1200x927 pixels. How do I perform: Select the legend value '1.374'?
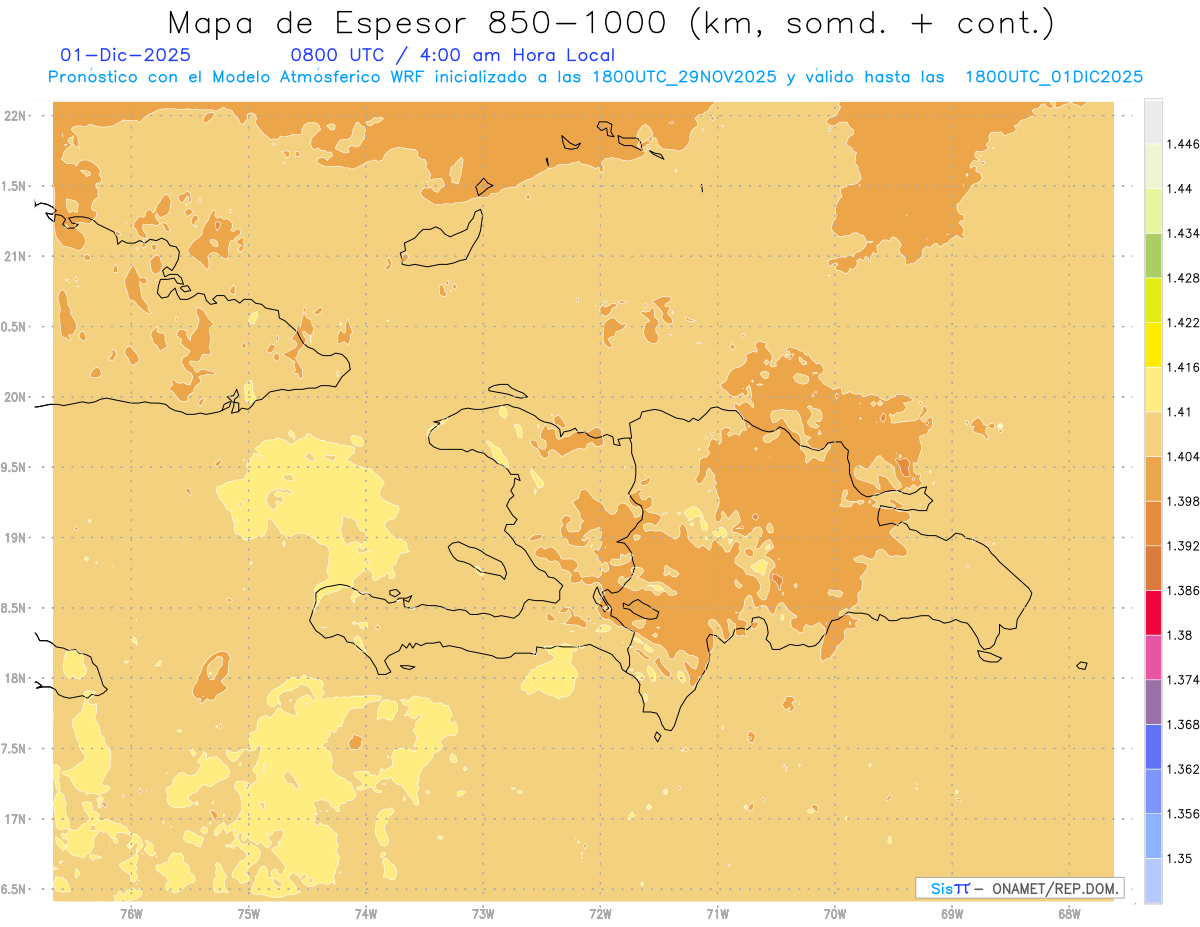coord(1183,680)
